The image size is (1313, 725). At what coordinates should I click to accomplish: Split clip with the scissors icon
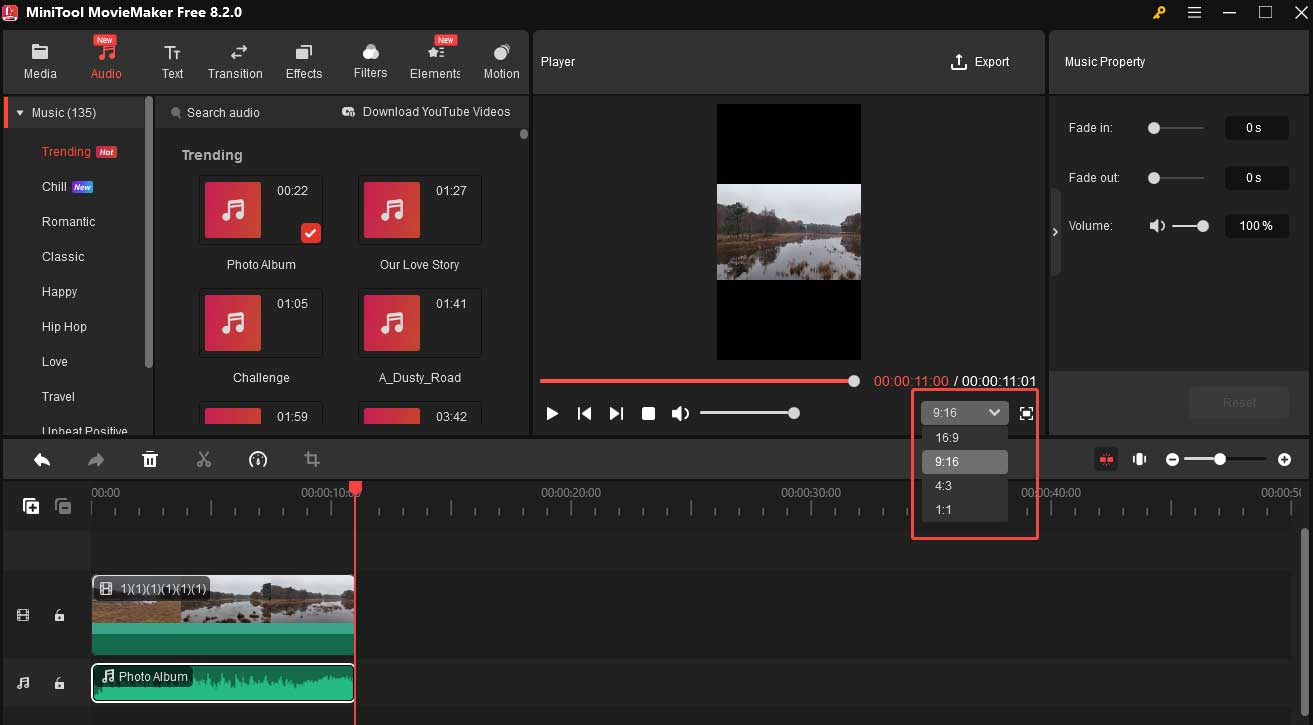(x=204, y=459)
